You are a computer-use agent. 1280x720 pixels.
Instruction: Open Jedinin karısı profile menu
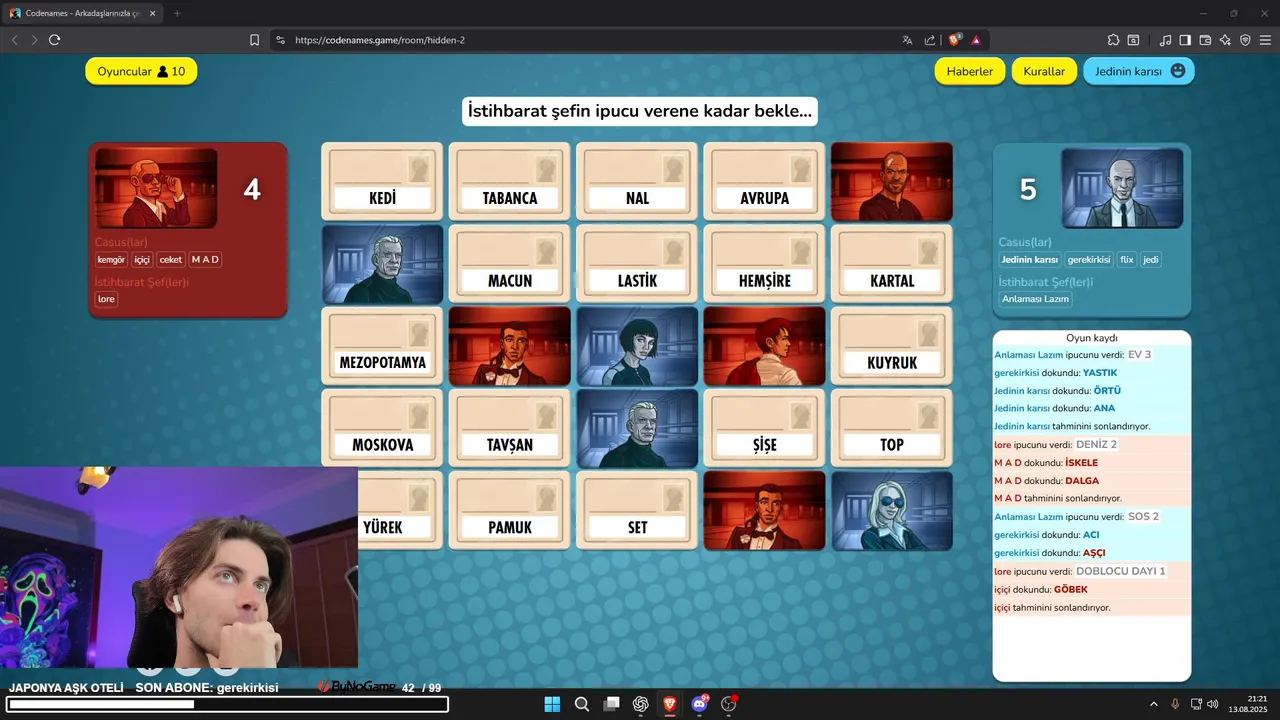1139,71
